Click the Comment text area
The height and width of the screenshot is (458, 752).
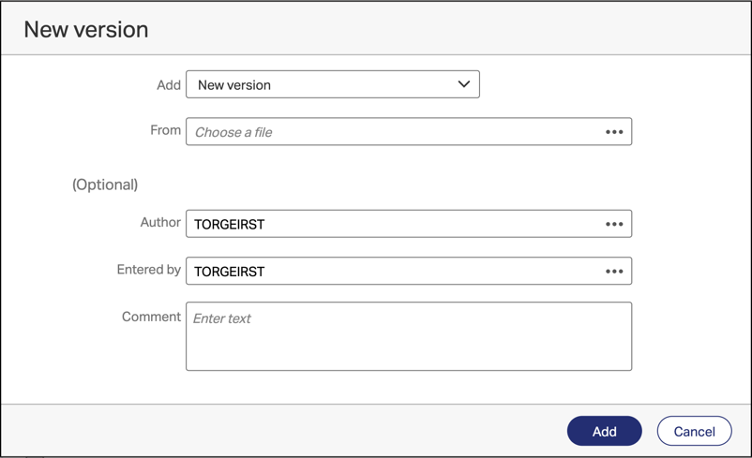[x=409, y=336]
